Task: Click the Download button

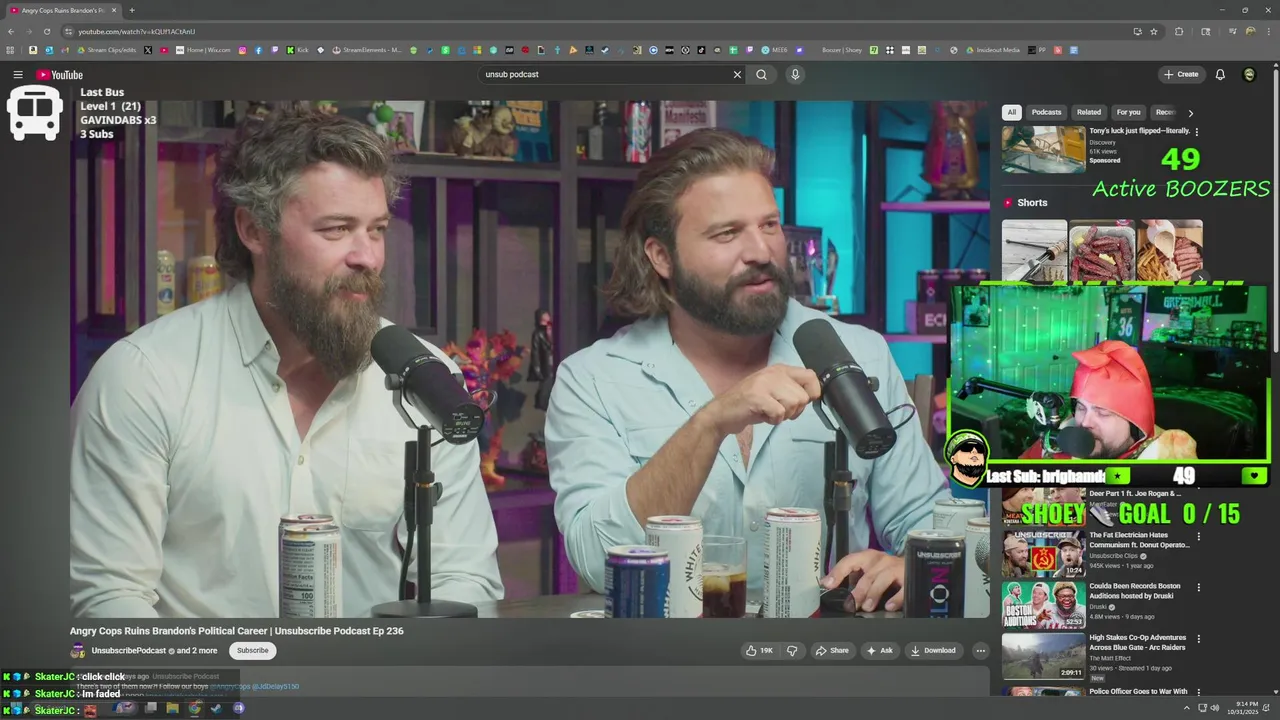Action: coord(933,651)
